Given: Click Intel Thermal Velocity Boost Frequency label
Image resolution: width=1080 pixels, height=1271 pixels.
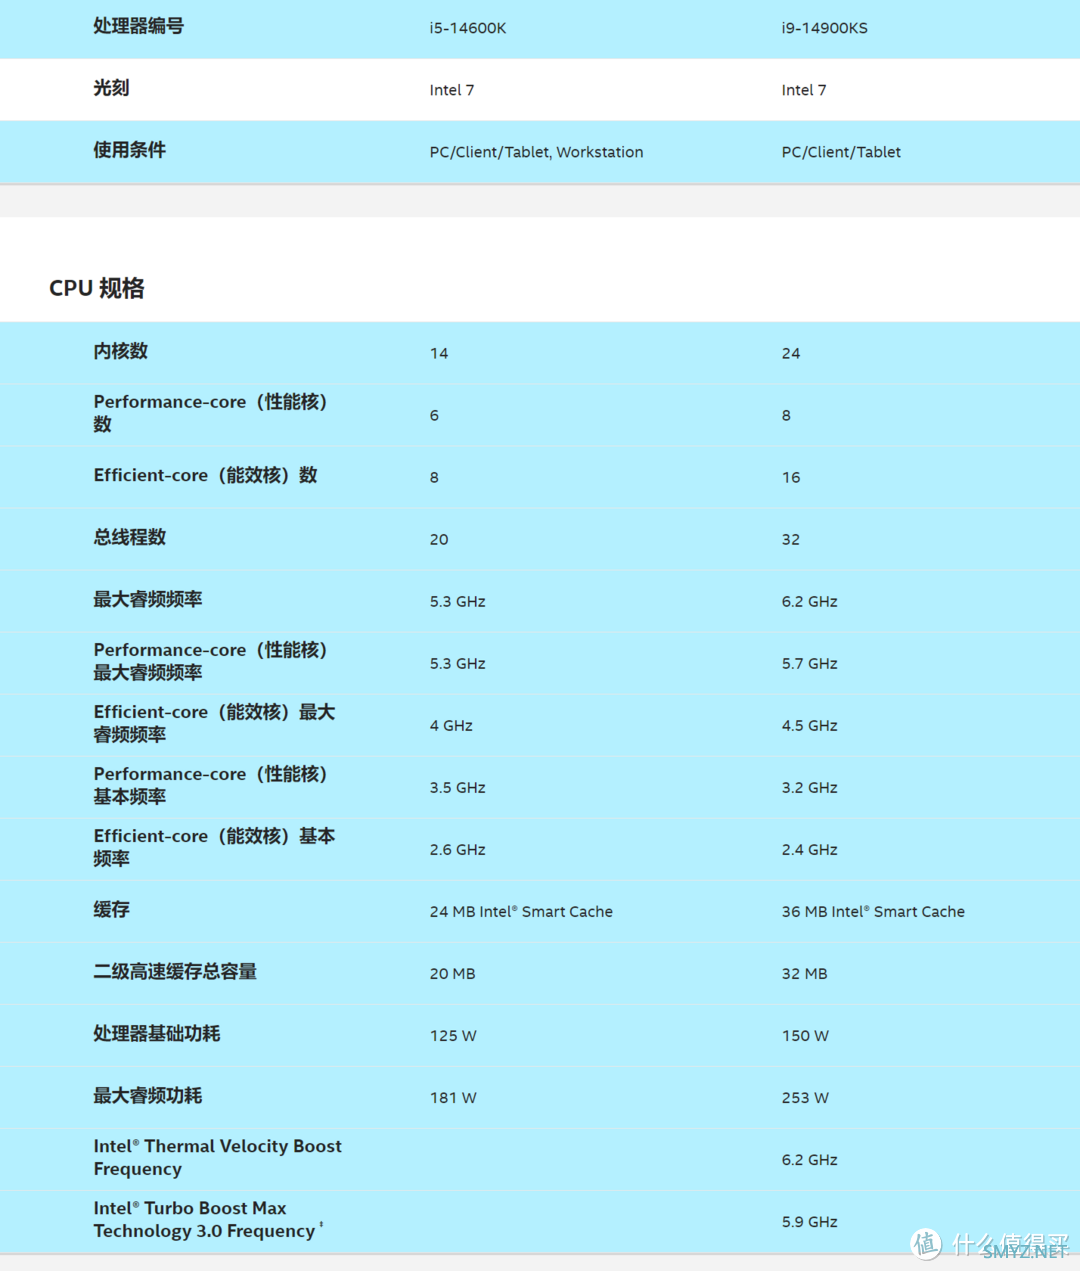Looking at the screenshot, I should [x=218, y=1157].
